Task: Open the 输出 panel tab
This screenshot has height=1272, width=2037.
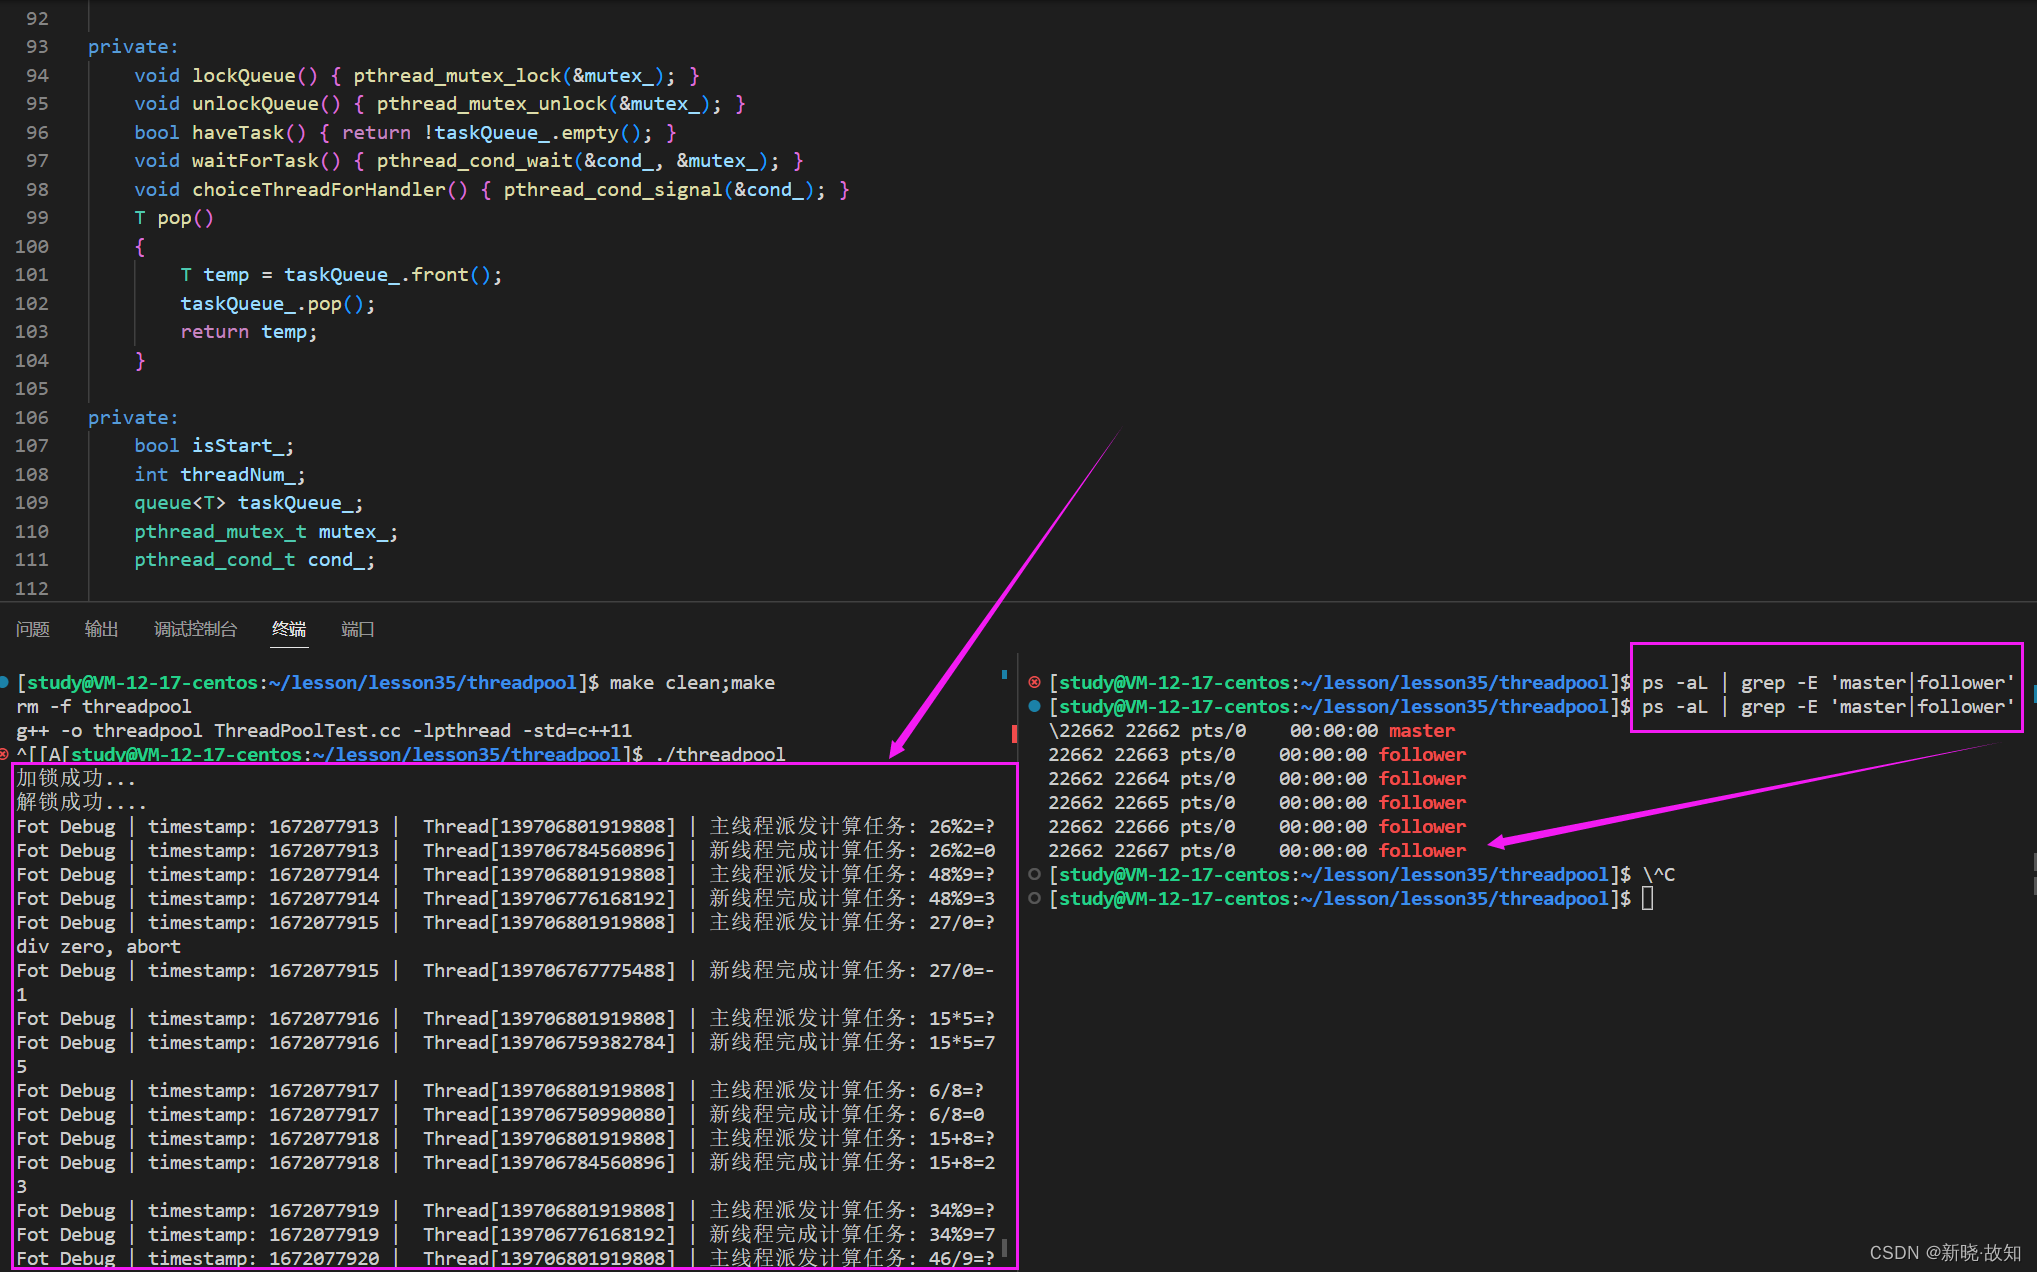Action: click(x=101, y=629)
